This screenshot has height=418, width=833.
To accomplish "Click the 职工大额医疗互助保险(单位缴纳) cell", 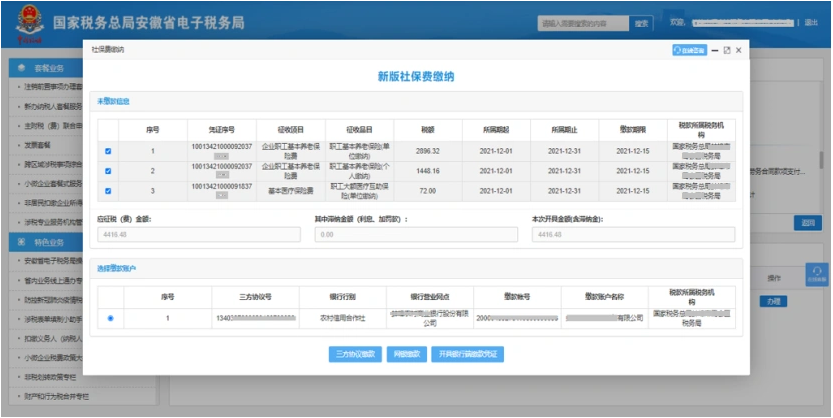I will click(x=359, y=191).
